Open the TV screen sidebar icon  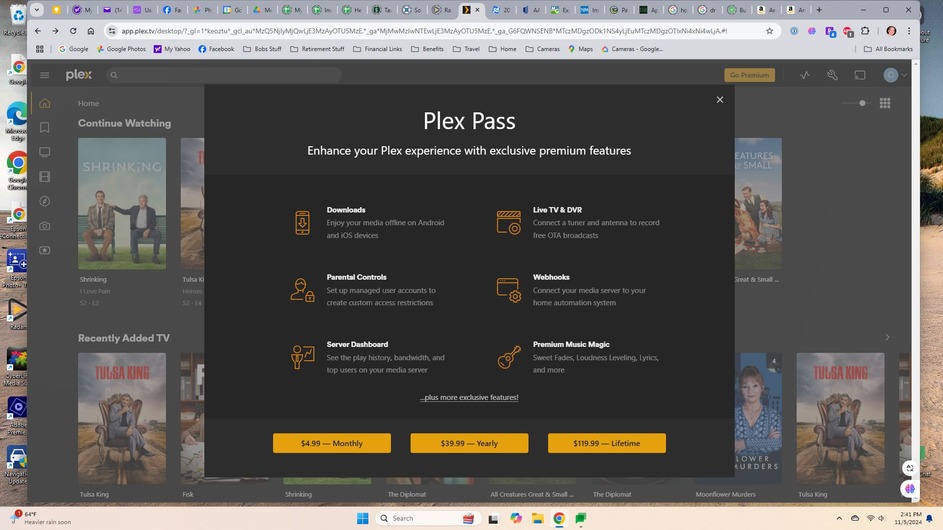45,152
